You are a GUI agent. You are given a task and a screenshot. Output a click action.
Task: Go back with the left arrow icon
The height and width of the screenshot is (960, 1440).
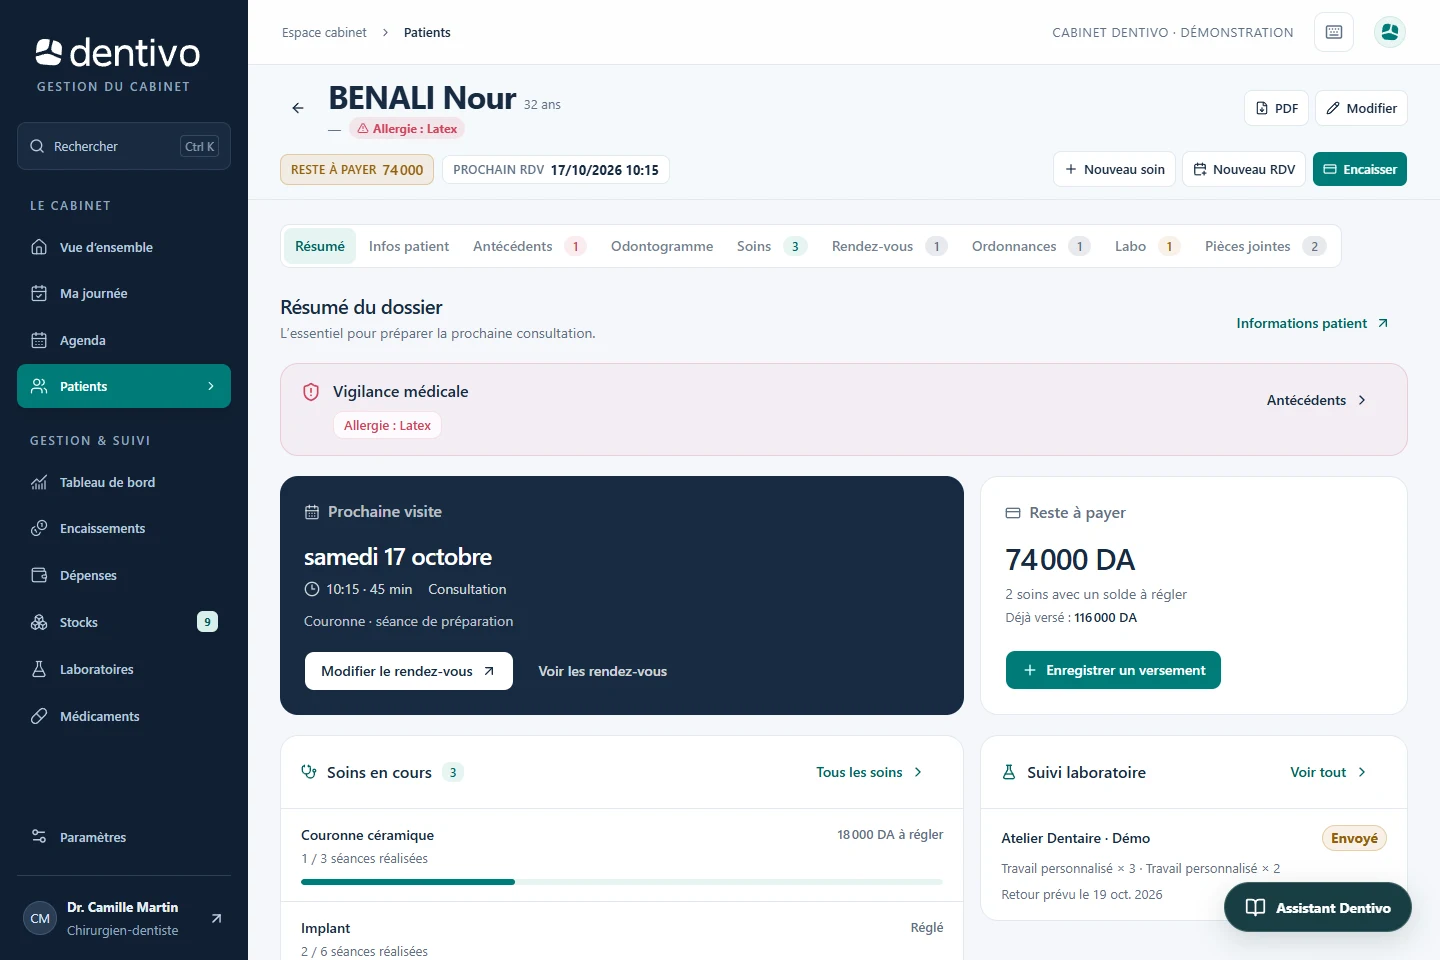coord(297,108)
